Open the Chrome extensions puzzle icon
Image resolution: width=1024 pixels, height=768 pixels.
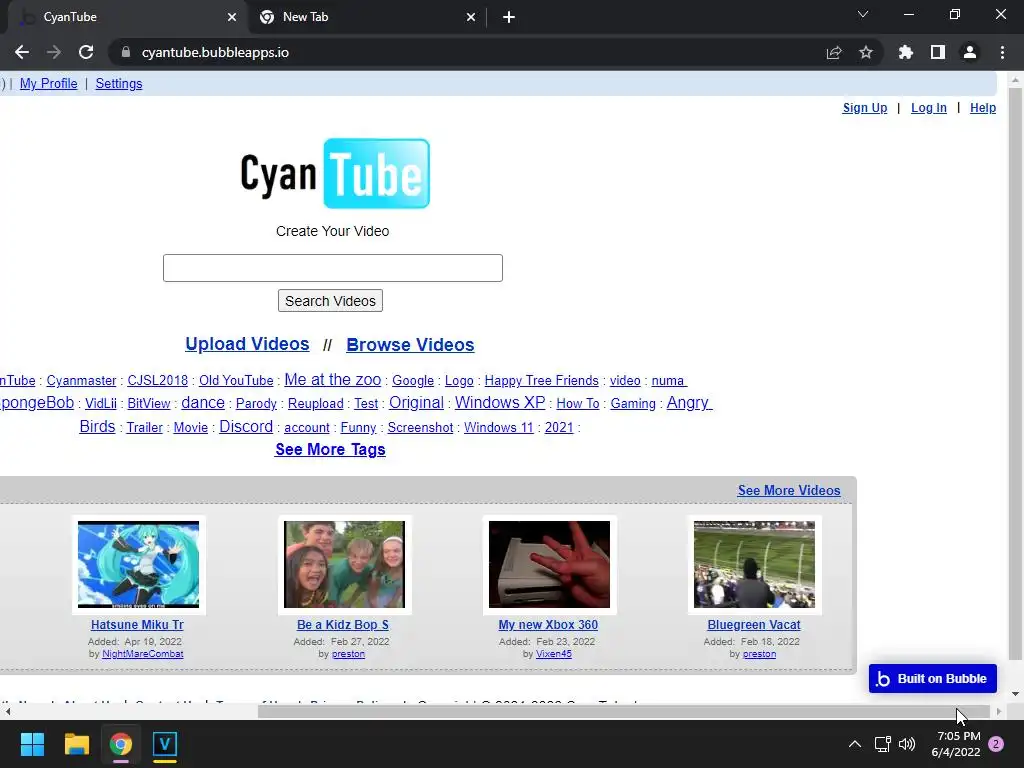(x=906, y=52)
